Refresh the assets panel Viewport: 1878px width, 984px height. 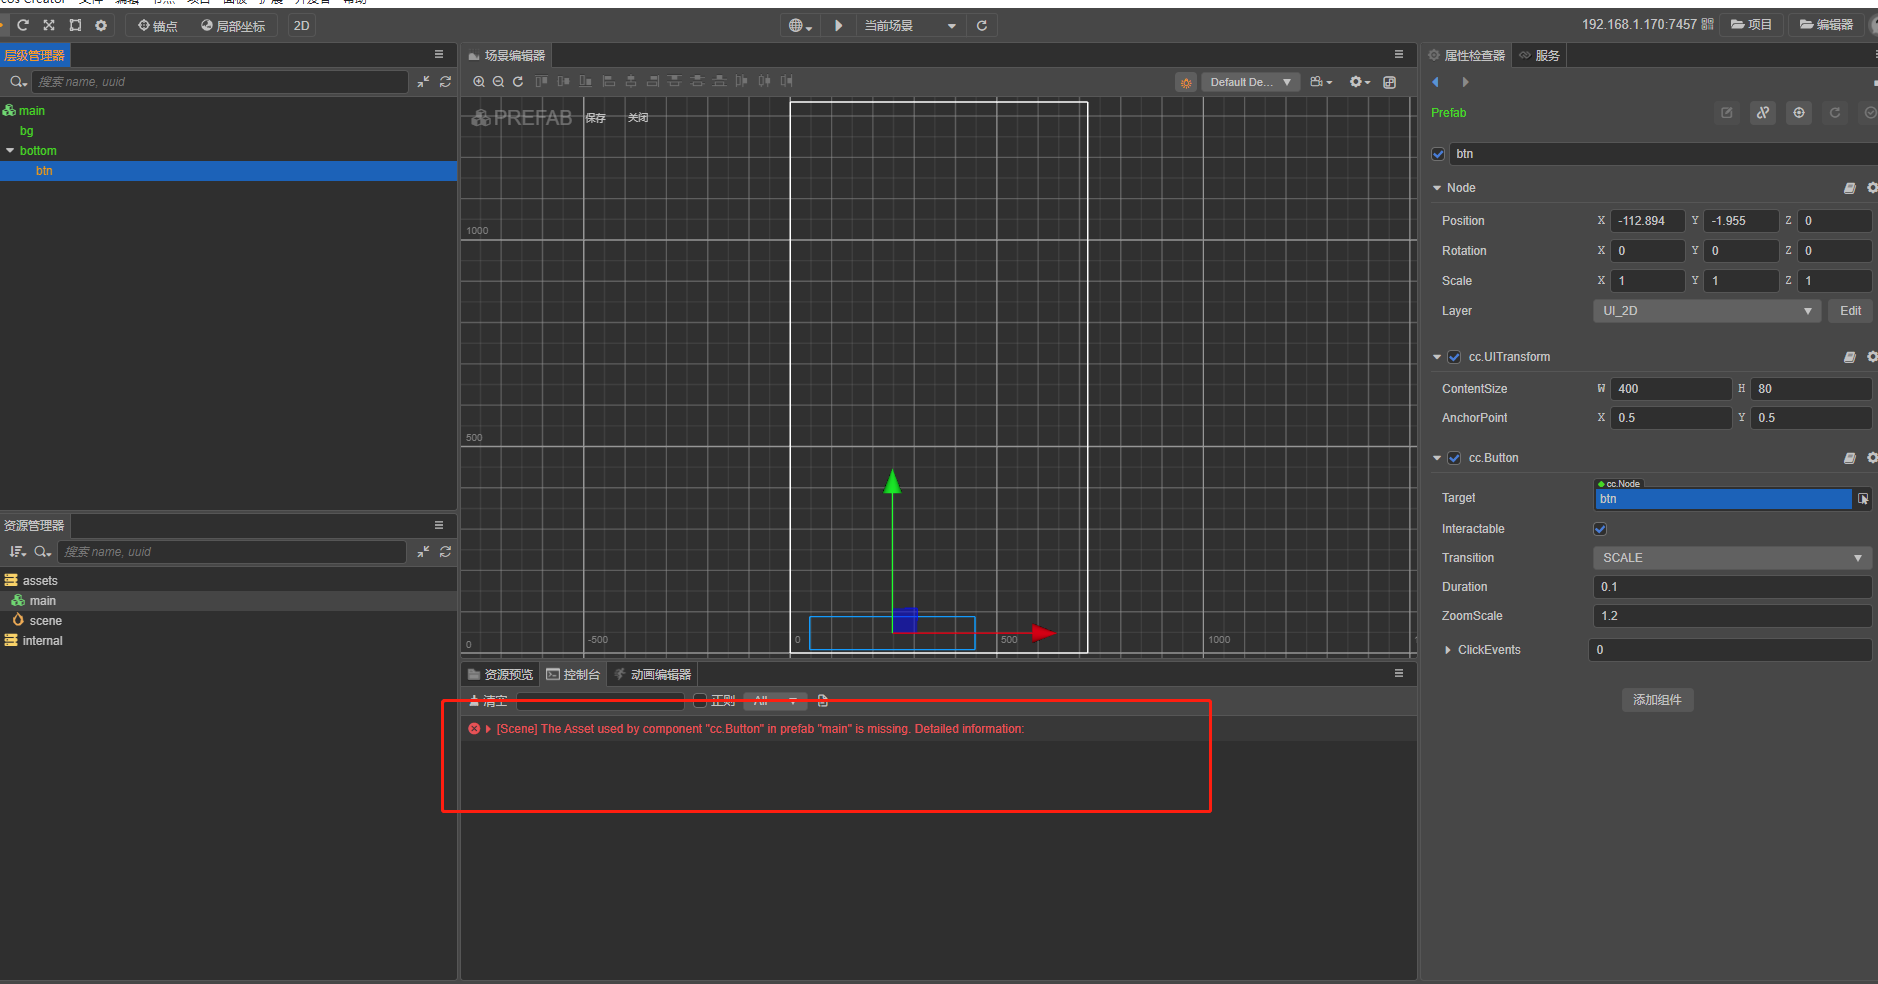click(446, 552)
